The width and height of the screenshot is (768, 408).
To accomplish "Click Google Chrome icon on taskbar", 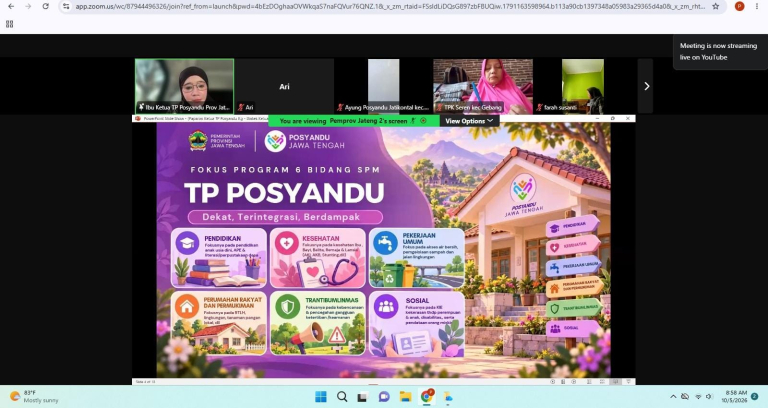I will click(x=427, y=396).
